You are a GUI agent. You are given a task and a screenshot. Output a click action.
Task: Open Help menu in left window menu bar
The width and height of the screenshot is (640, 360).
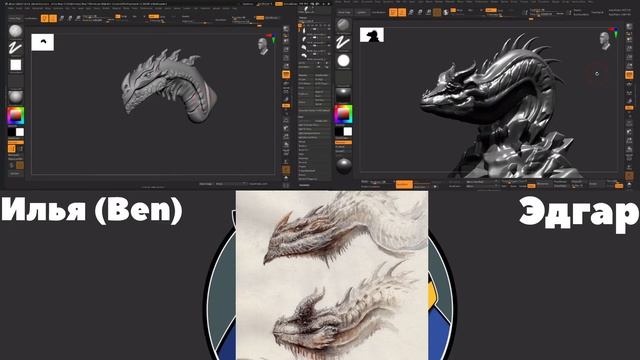coord(234,8)
